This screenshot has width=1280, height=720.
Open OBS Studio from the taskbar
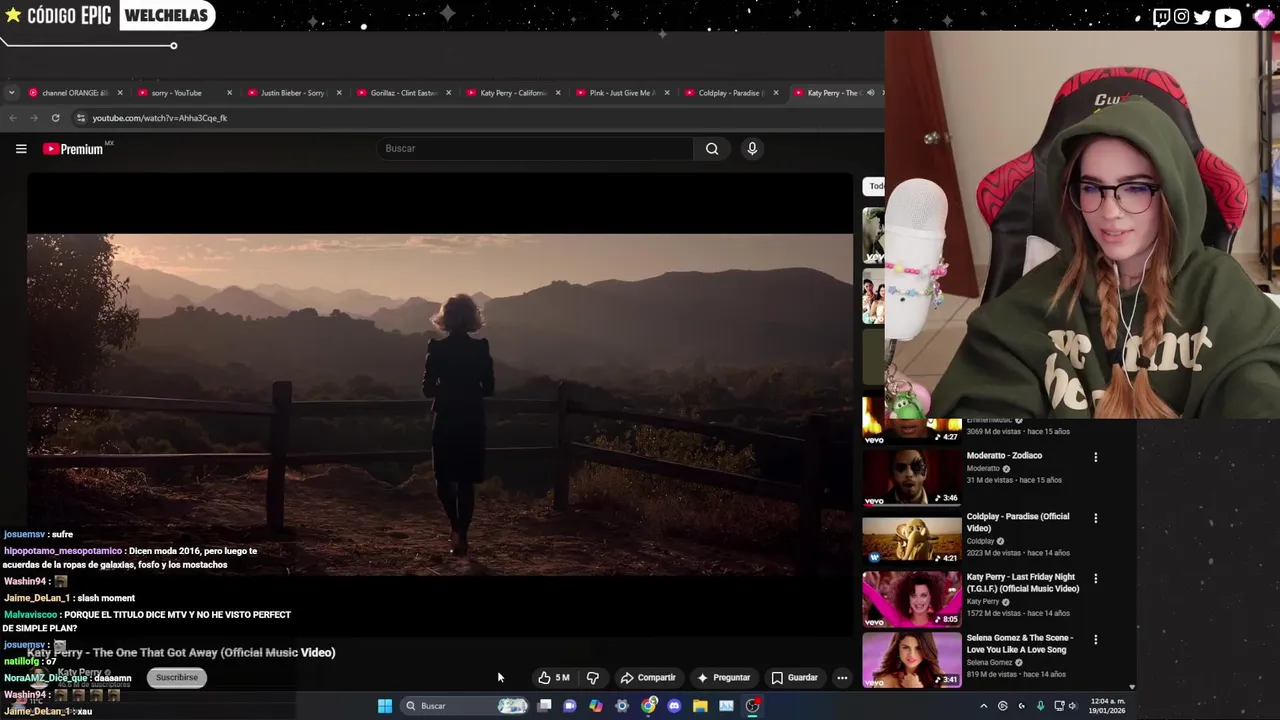point(752,706)
